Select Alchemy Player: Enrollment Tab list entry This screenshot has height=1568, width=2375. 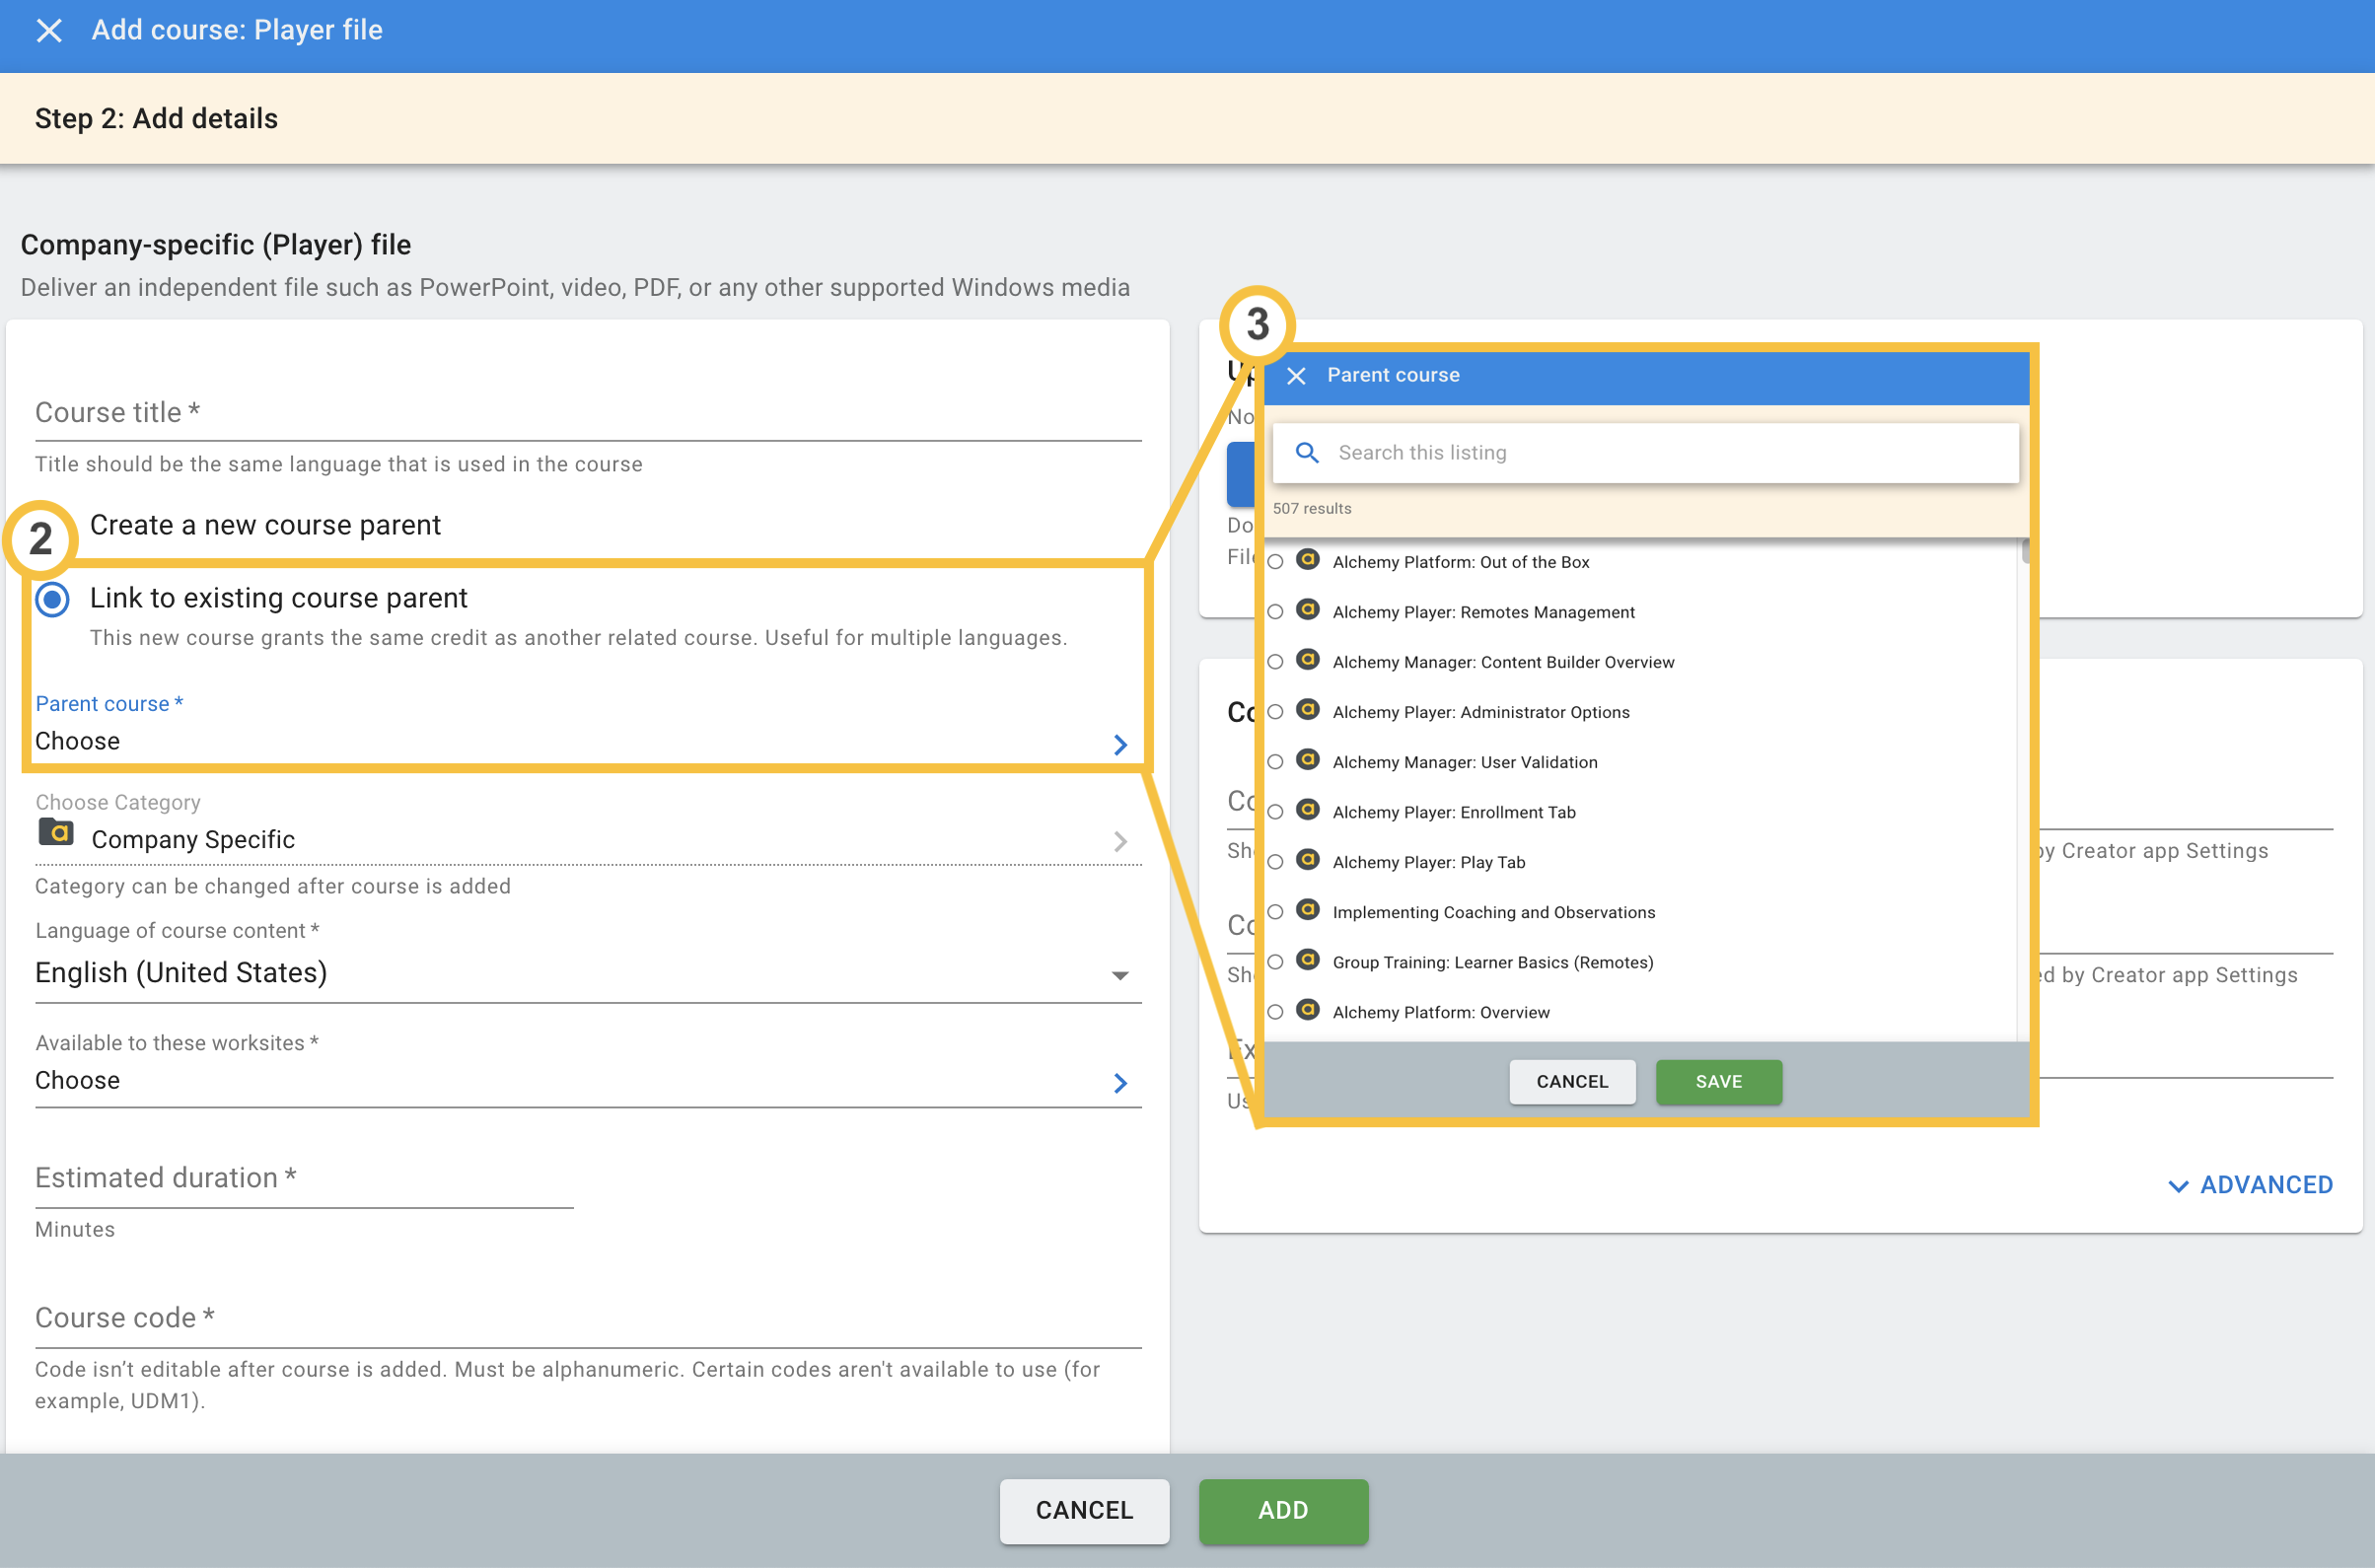coord(1453,812)
